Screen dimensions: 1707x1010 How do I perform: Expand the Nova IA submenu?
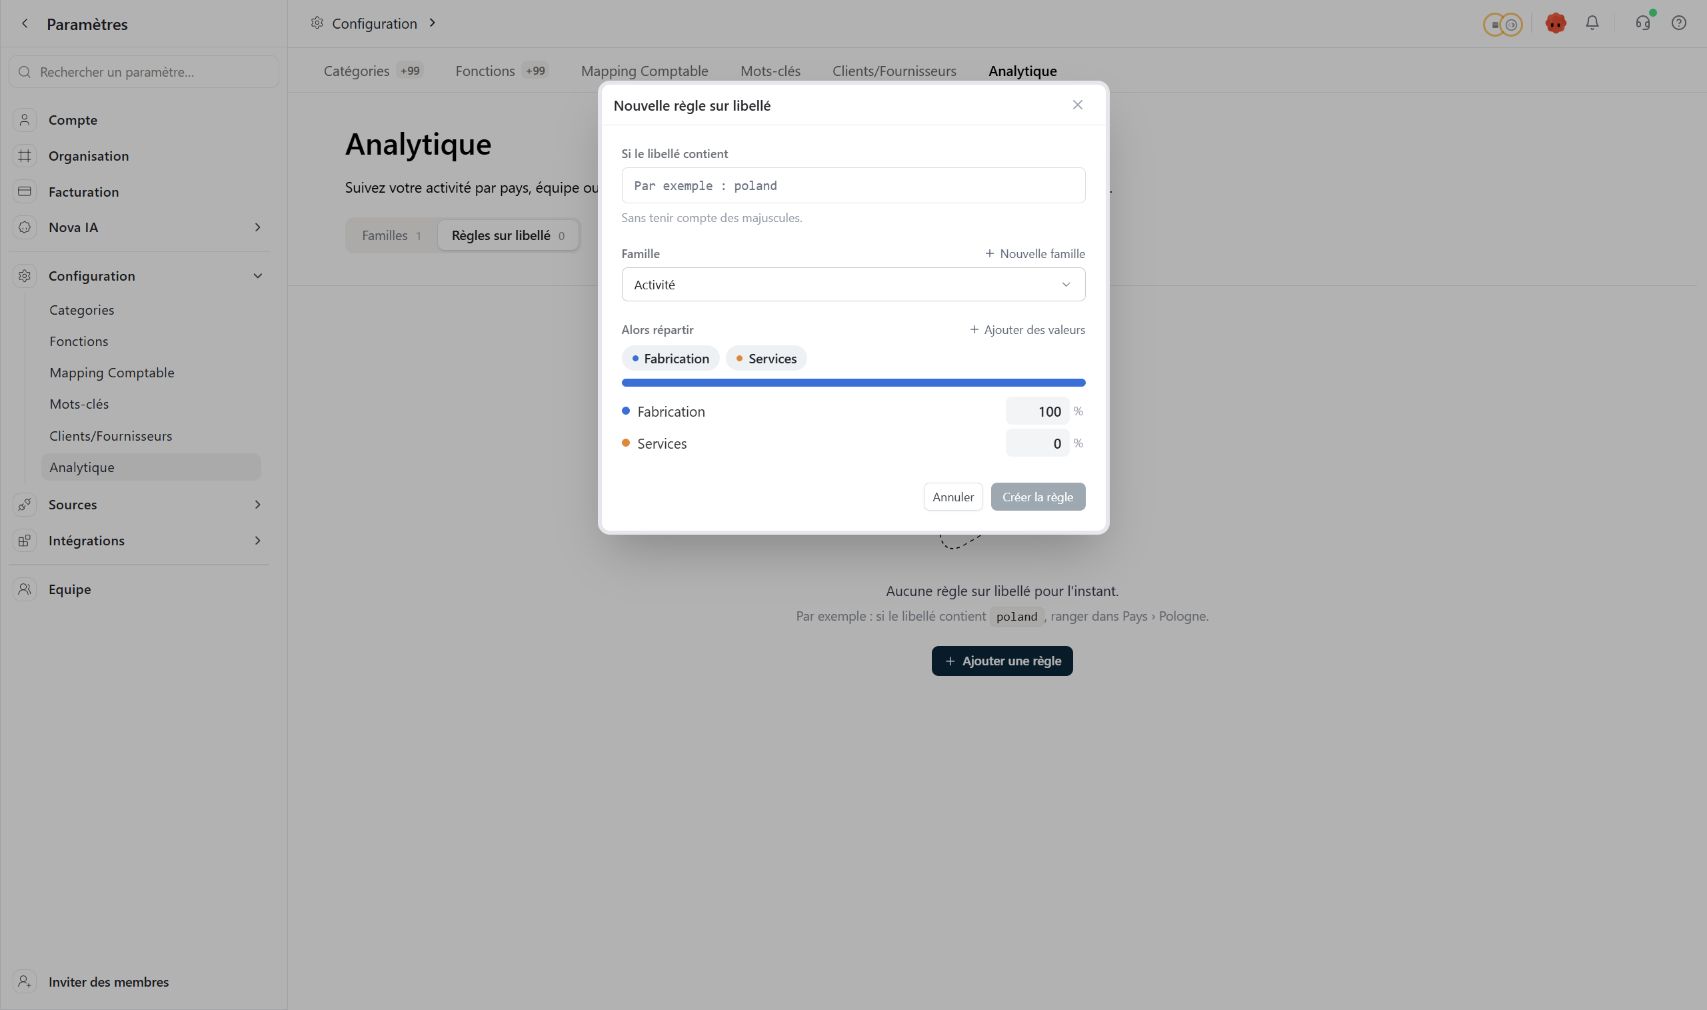(x=258, y=227)
